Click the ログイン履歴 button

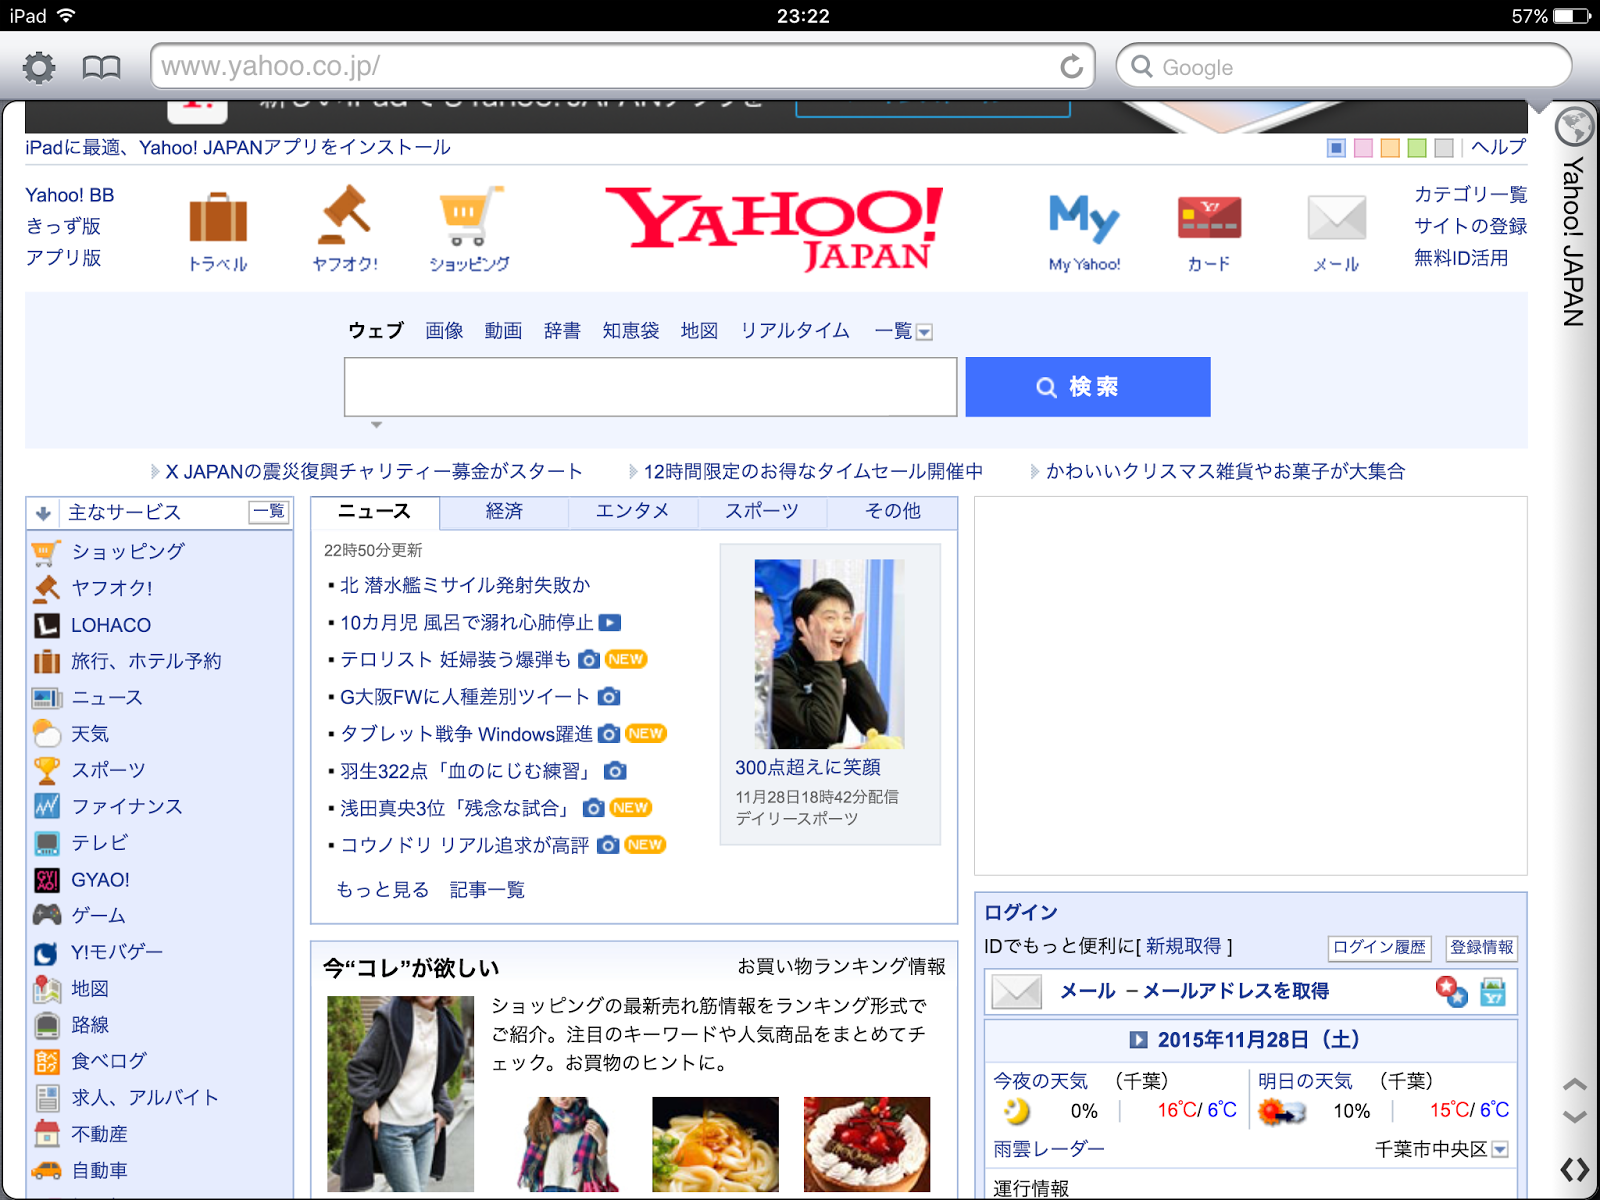point(1380,948)
